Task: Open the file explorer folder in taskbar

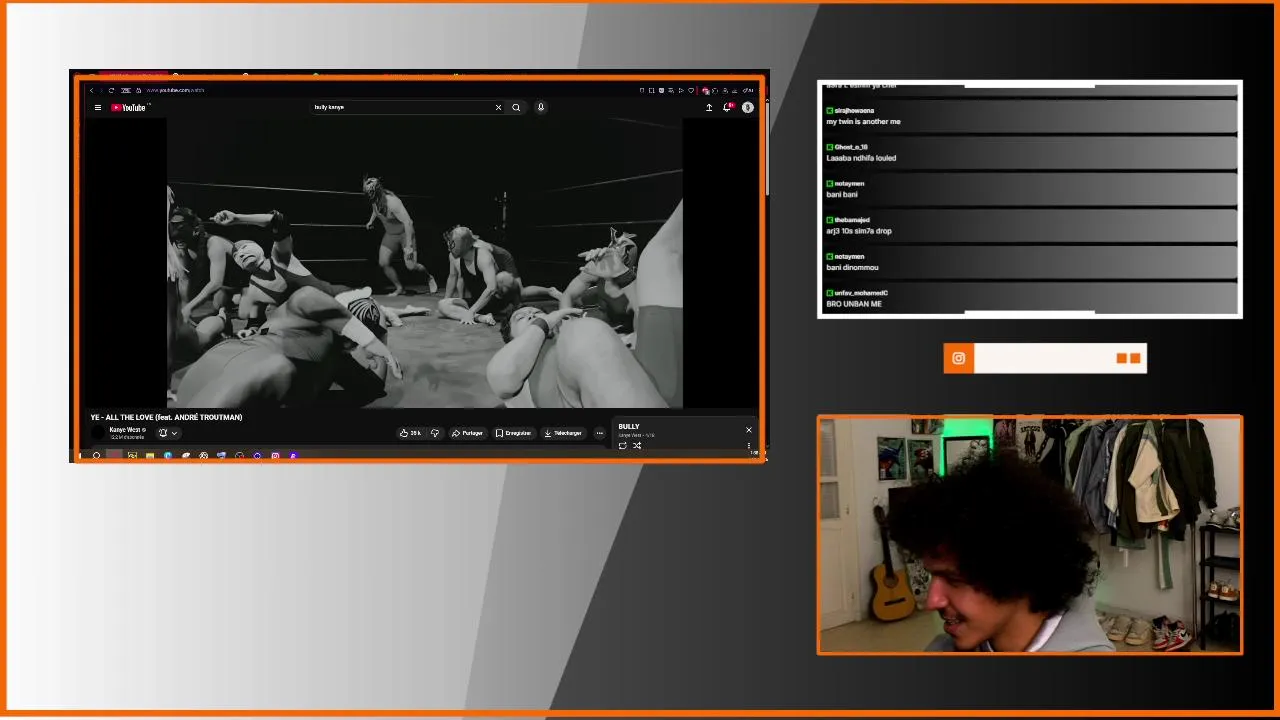Action: [x=150, y=456]
